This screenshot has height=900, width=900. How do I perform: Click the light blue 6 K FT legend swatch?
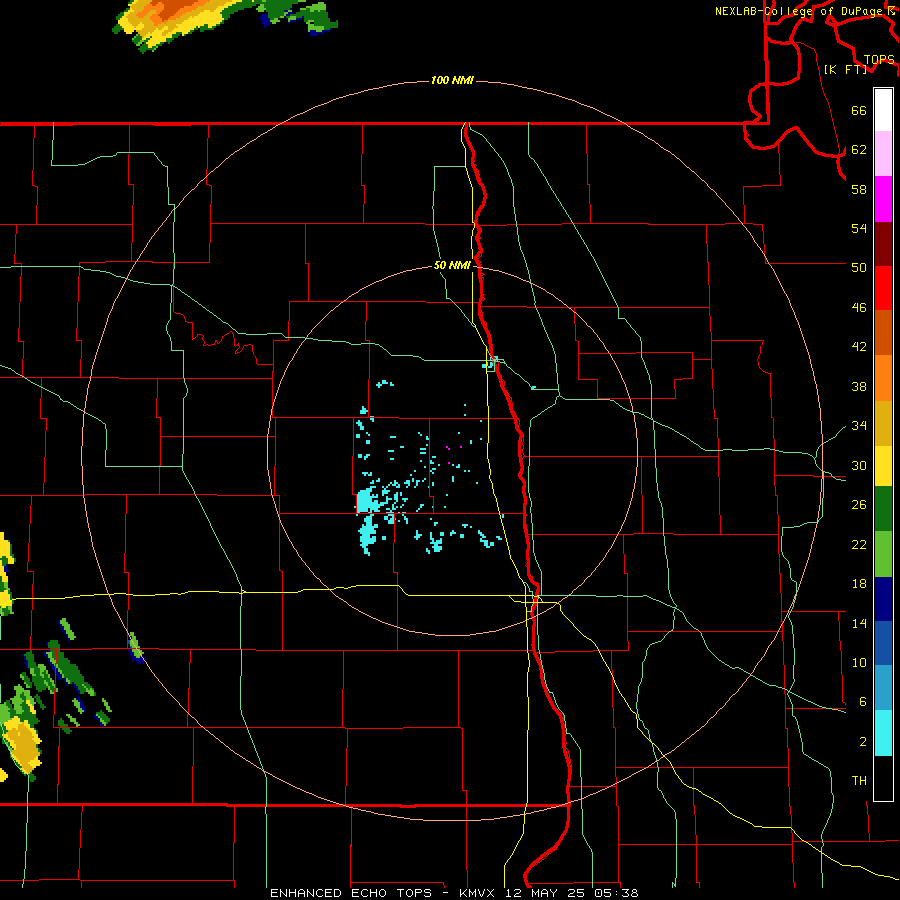coord(883,687)
